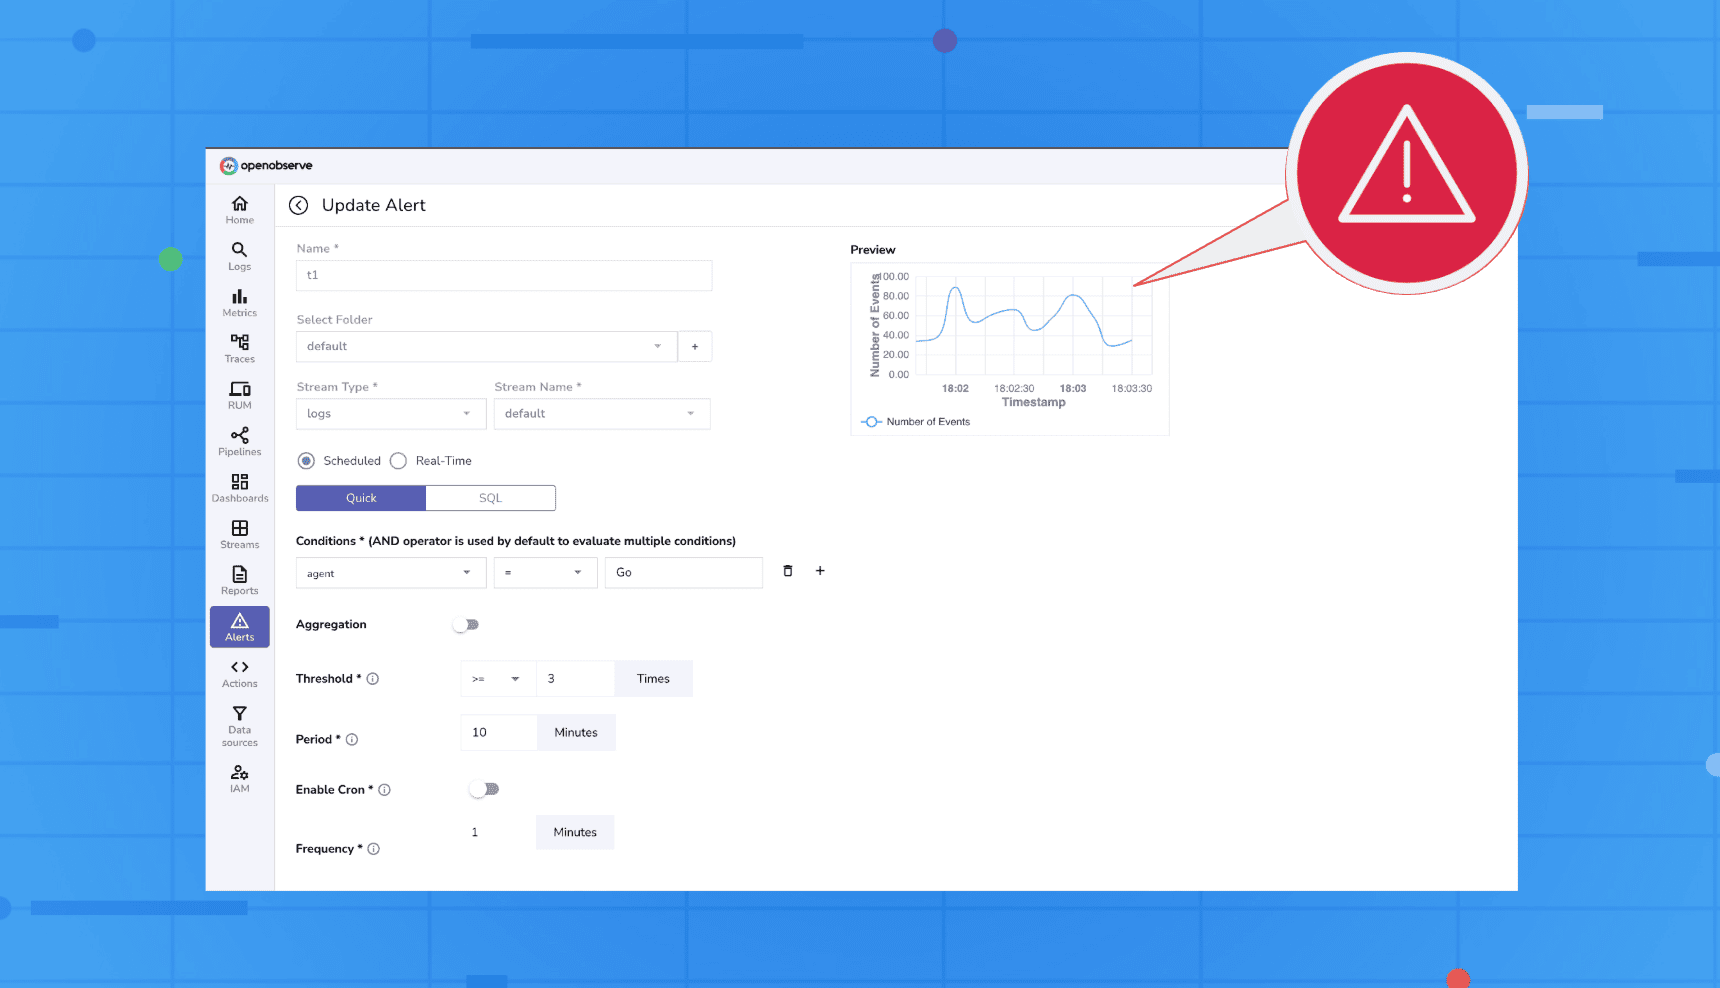Go to Dashboards from sidebar
This screenshot has width=1720, height=988.
[x=239, y=488]
